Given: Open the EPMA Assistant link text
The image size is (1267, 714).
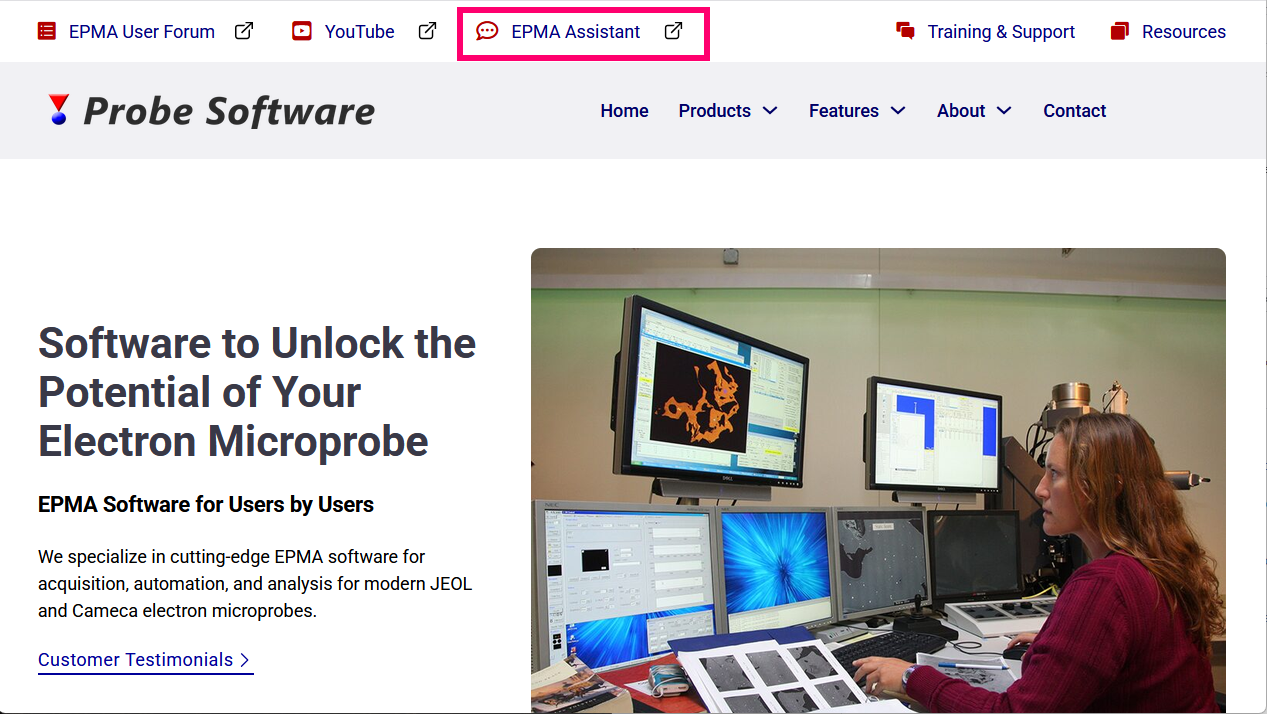Looking at the screenshot, I should (576, 32).
